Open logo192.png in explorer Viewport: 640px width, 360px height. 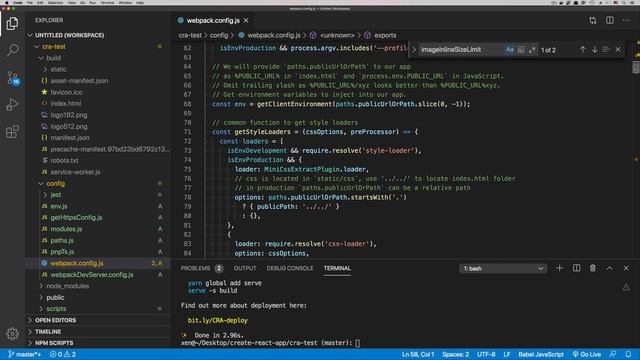click(x=69, y=115)
